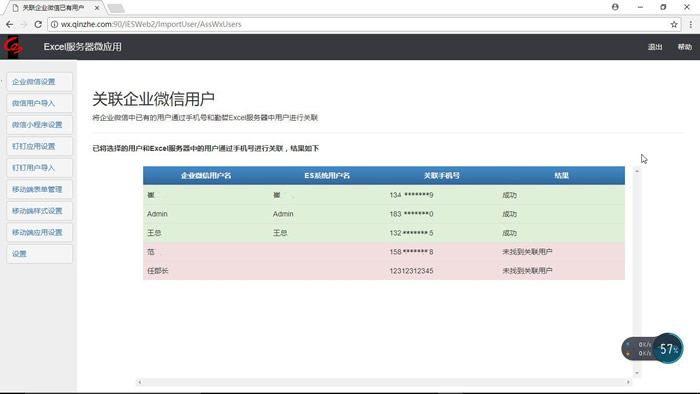This screenshot has width=700, height=394.
Task: Click the 关联企业微信用户 page heading
Action: point(154,99)
